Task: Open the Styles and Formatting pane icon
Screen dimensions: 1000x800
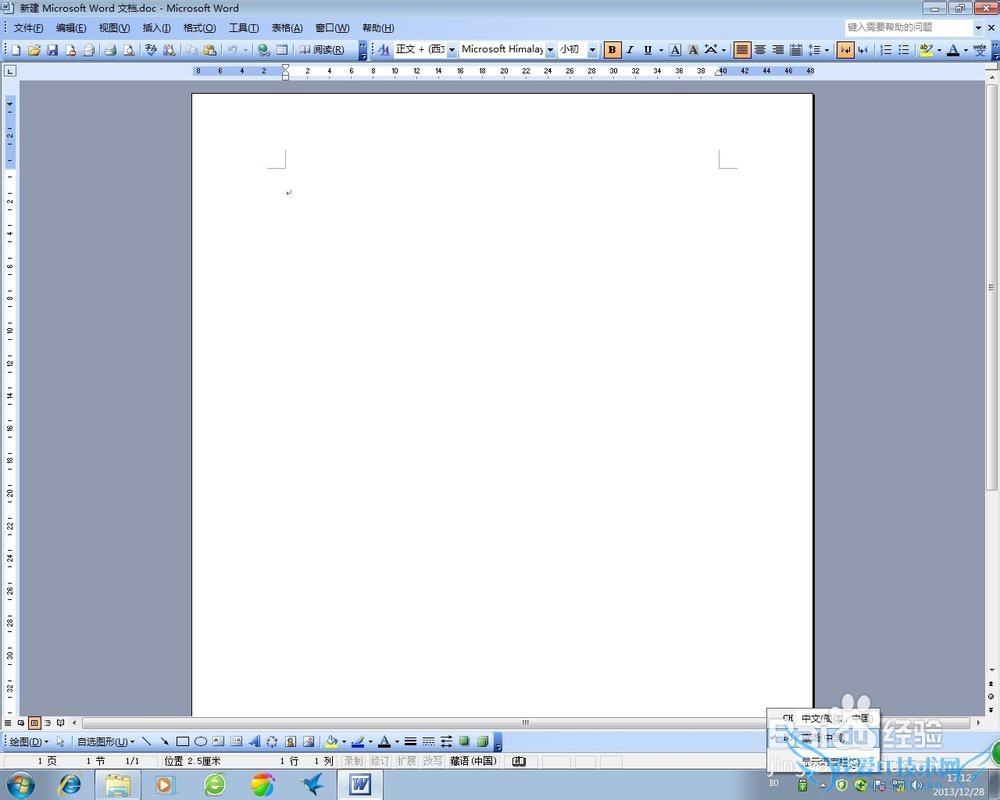Action: [384, 50]
